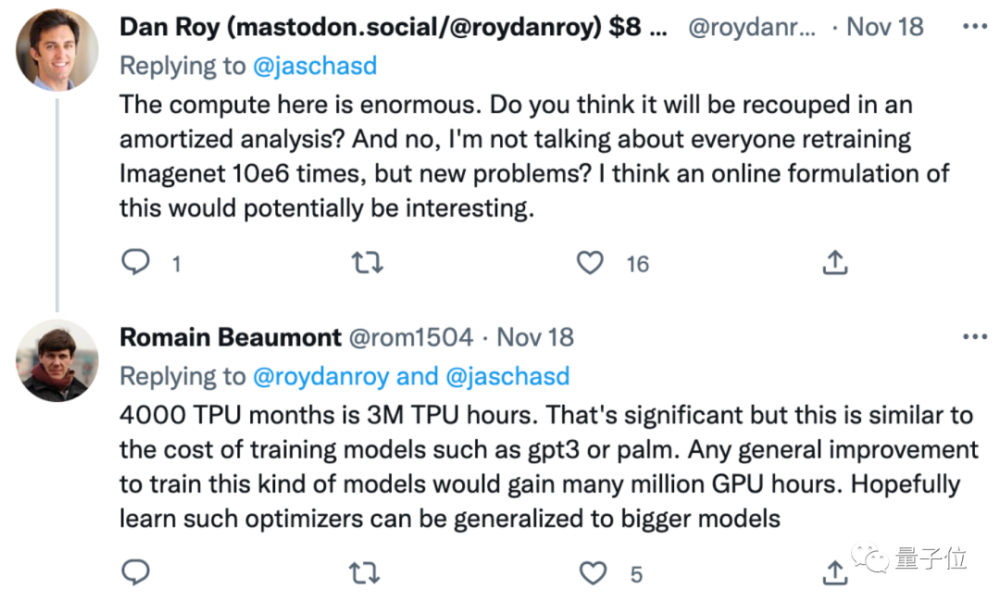
Task: Open the @jaschasd link in Dan Roy's reply
Action: click(315, 66)
